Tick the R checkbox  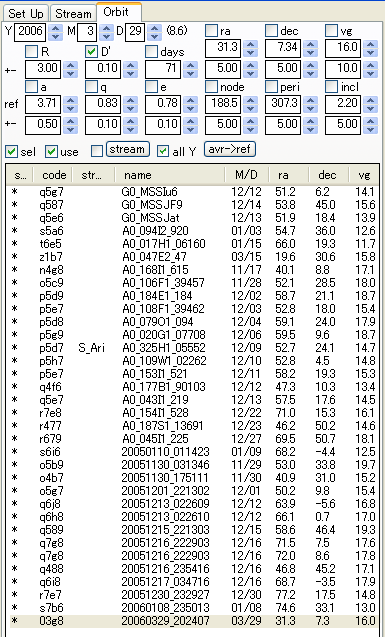pos(31,52)
